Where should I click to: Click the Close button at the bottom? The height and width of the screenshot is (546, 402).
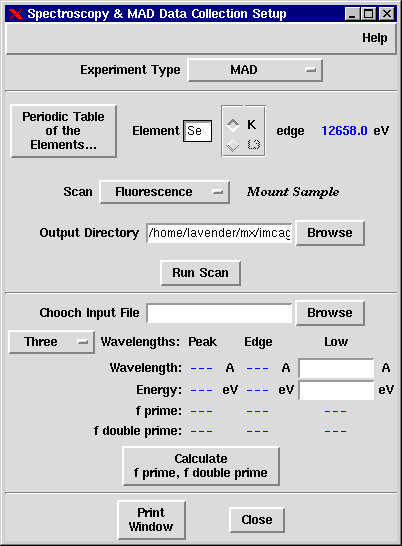point(257,520)
